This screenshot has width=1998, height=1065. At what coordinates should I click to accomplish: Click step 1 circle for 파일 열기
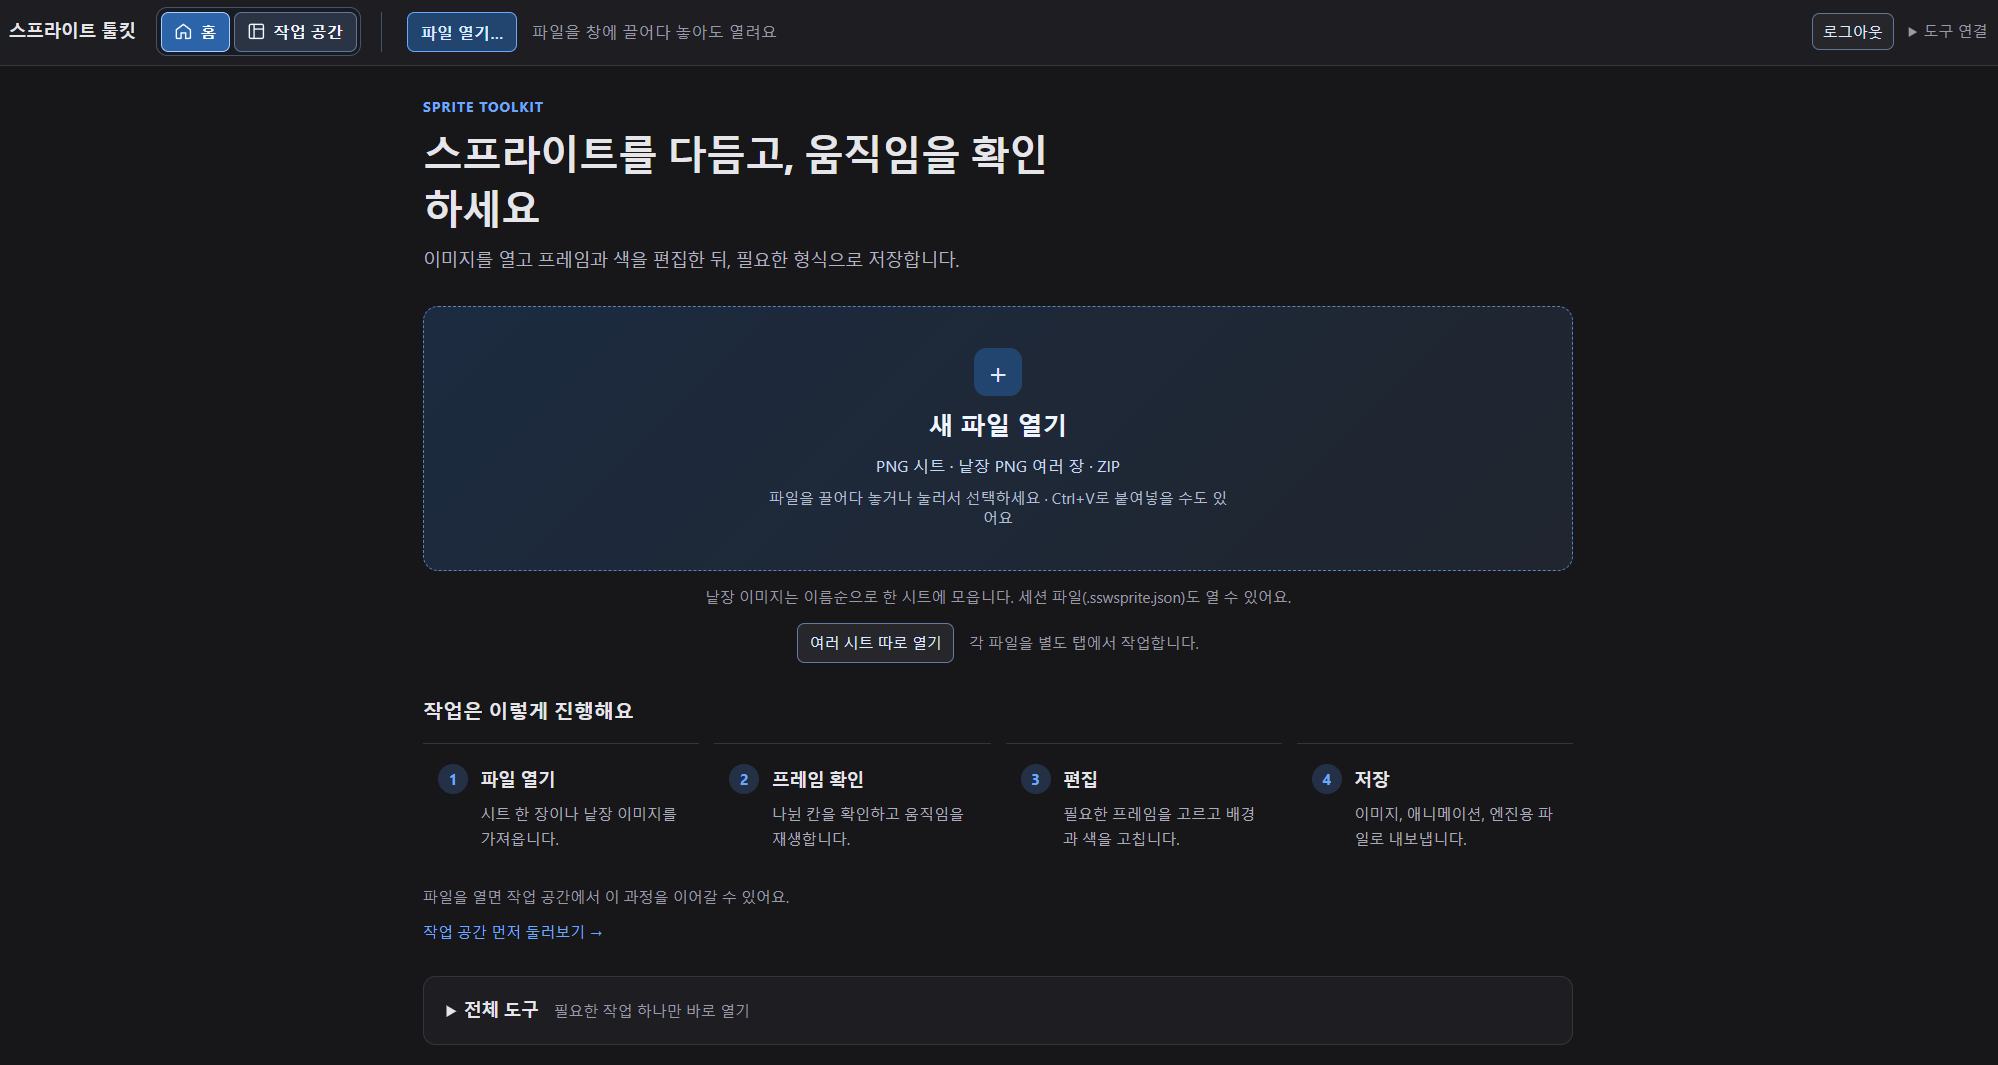coord(453,779)
